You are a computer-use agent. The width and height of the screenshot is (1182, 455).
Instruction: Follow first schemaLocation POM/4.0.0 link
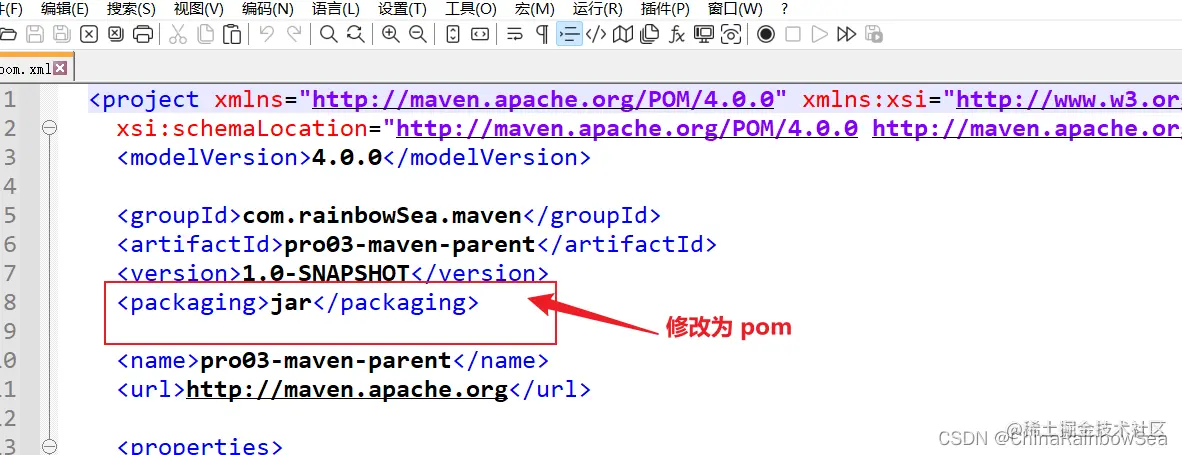(627, 129)
